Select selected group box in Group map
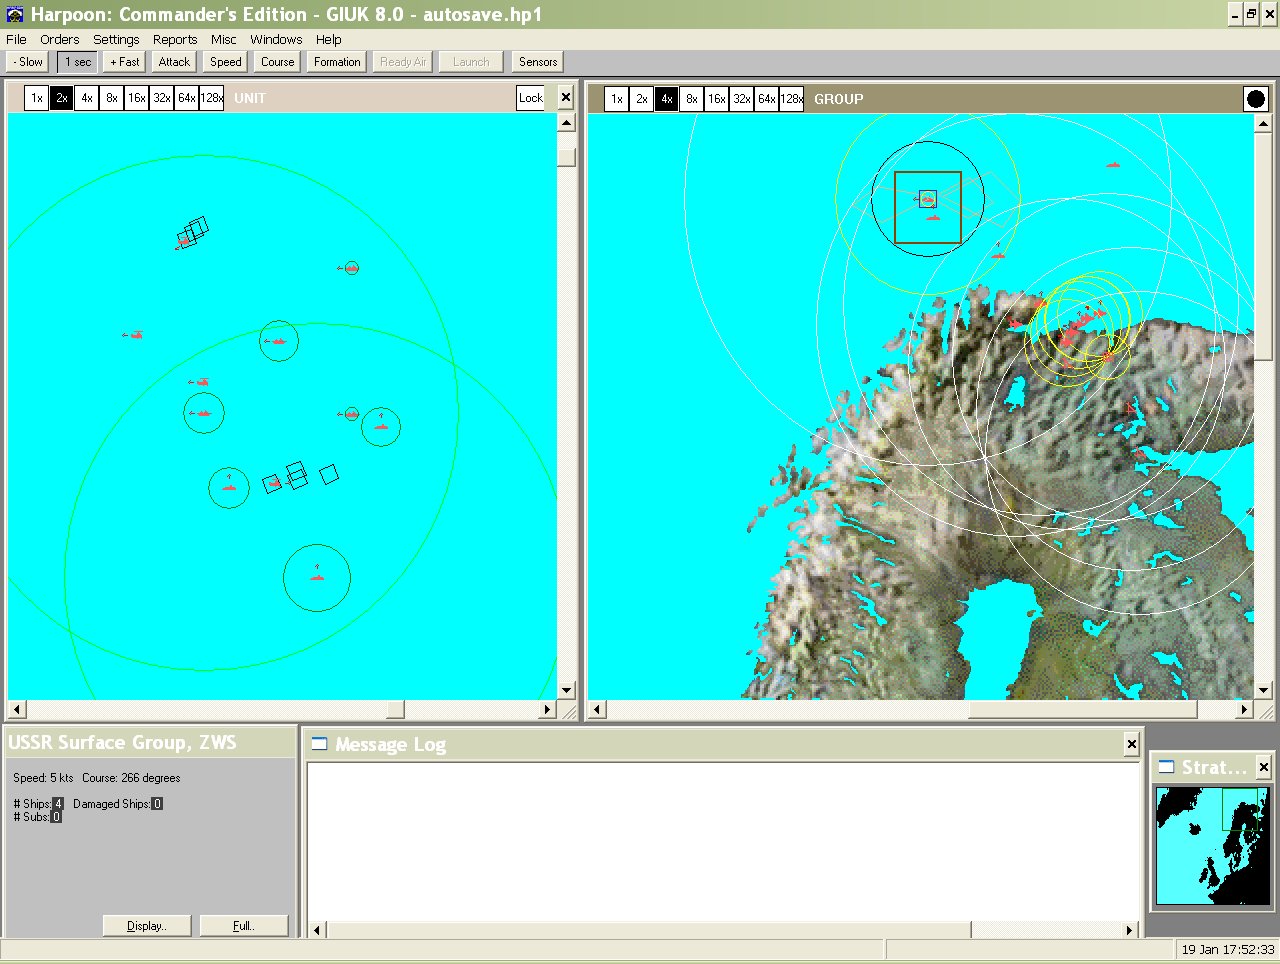This screenshot has height=964, width=1280. tap(928, 207)
